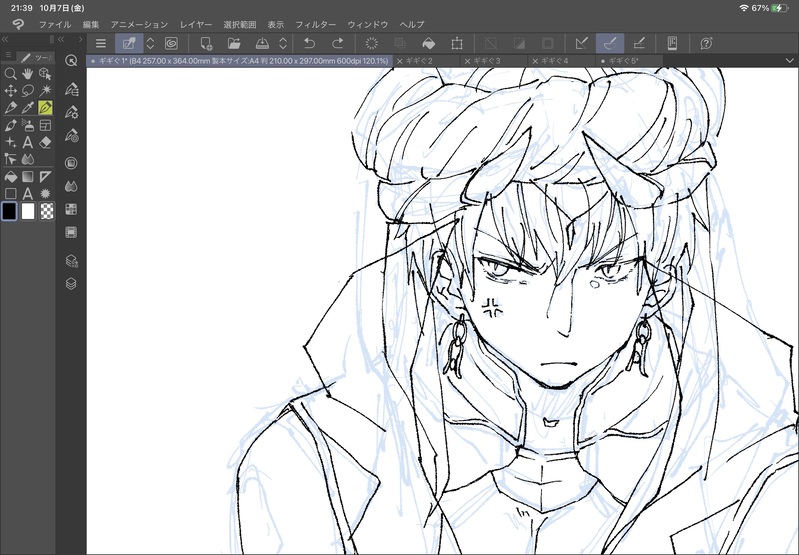Select the Gradient tool
The width and height of the screenshot is (799, 555).
[x=28, y=177]
